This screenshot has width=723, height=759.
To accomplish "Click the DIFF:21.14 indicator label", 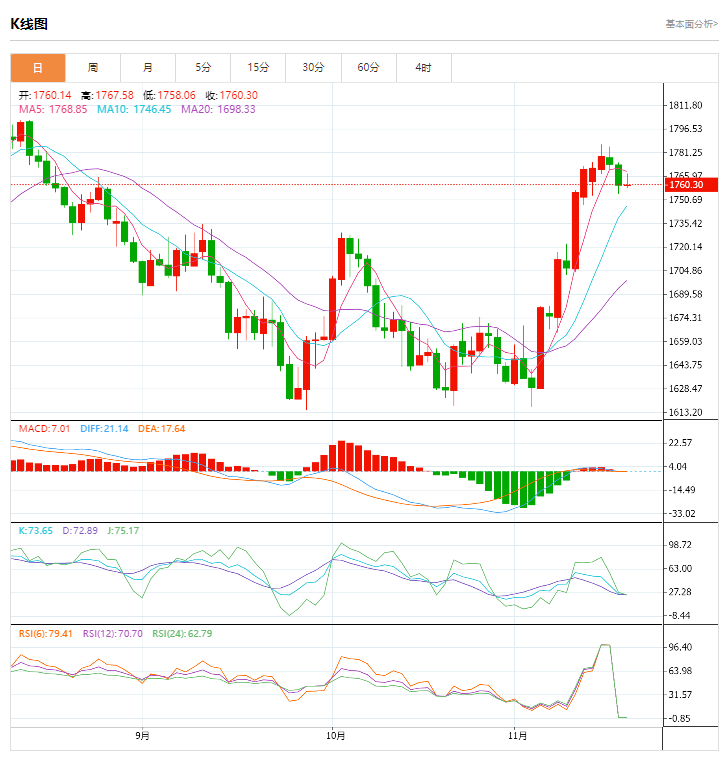I will (x=105, y=429).
